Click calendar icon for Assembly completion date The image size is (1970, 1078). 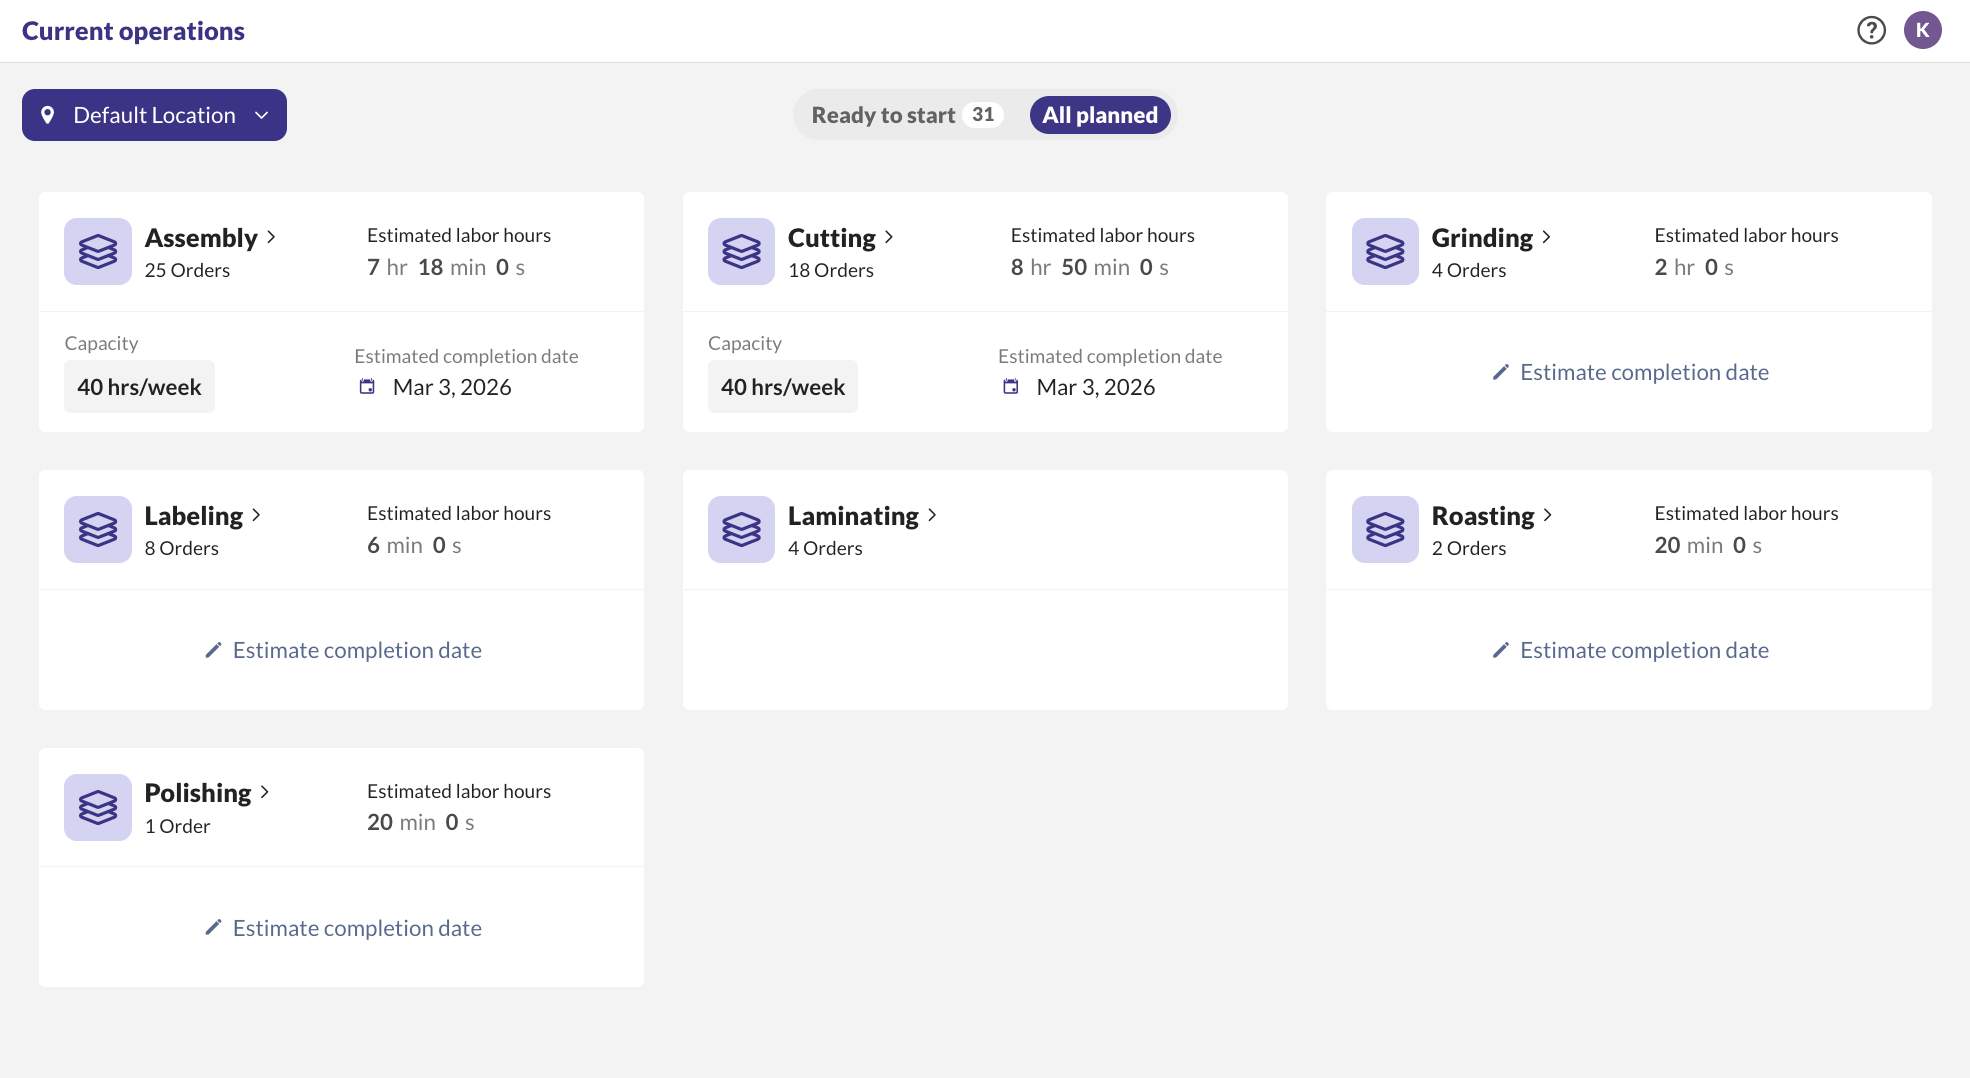pyautogui.click(x=367, y=387)
